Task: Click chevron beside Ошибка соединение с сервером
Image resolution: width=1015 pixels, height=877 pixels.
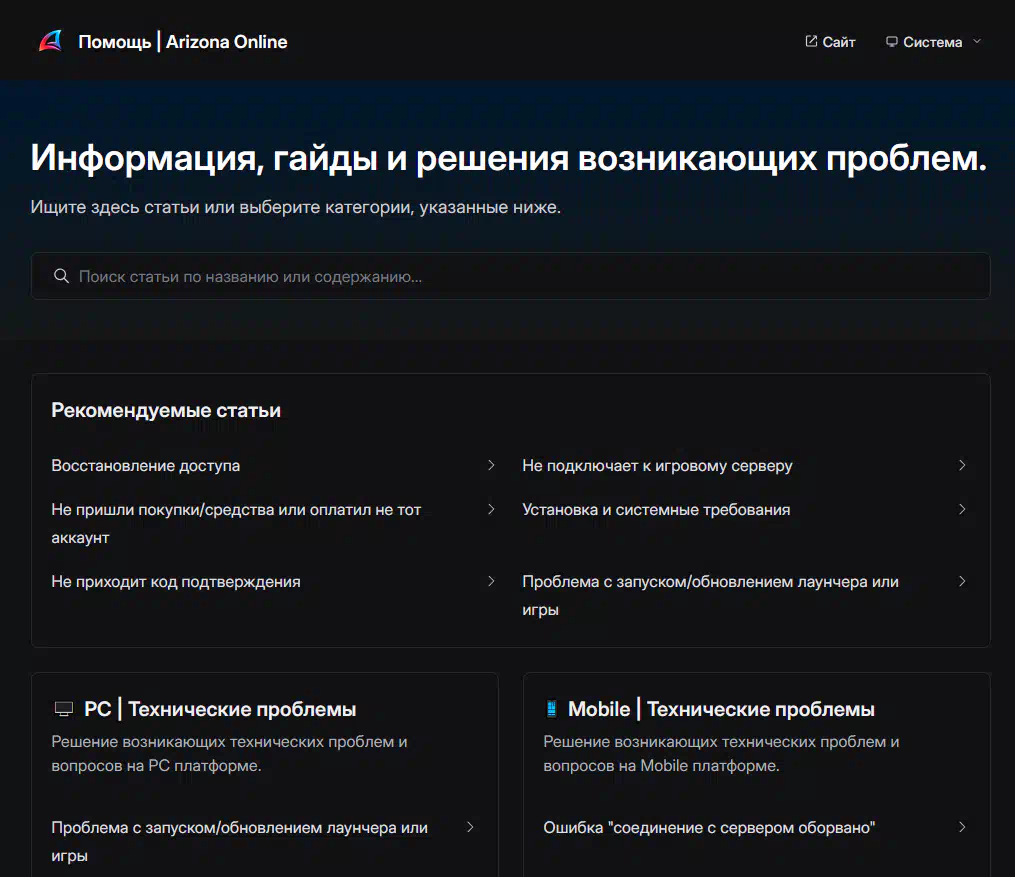Action: 962,827
